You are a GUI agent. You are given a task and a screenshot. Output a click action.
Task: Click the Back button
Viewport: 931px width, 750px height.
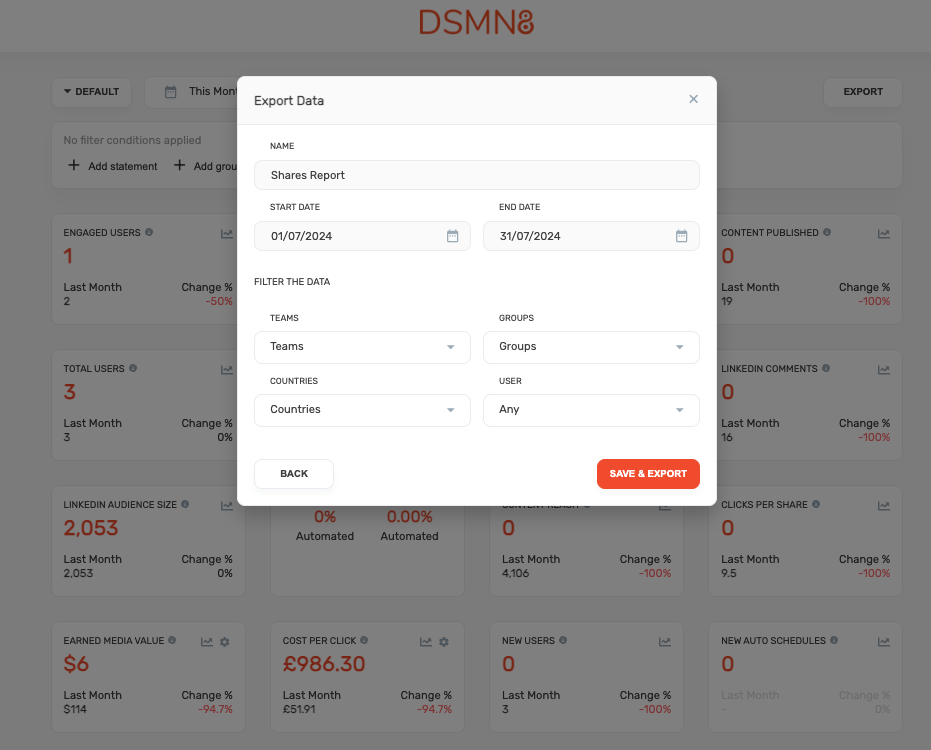(294, 474)
